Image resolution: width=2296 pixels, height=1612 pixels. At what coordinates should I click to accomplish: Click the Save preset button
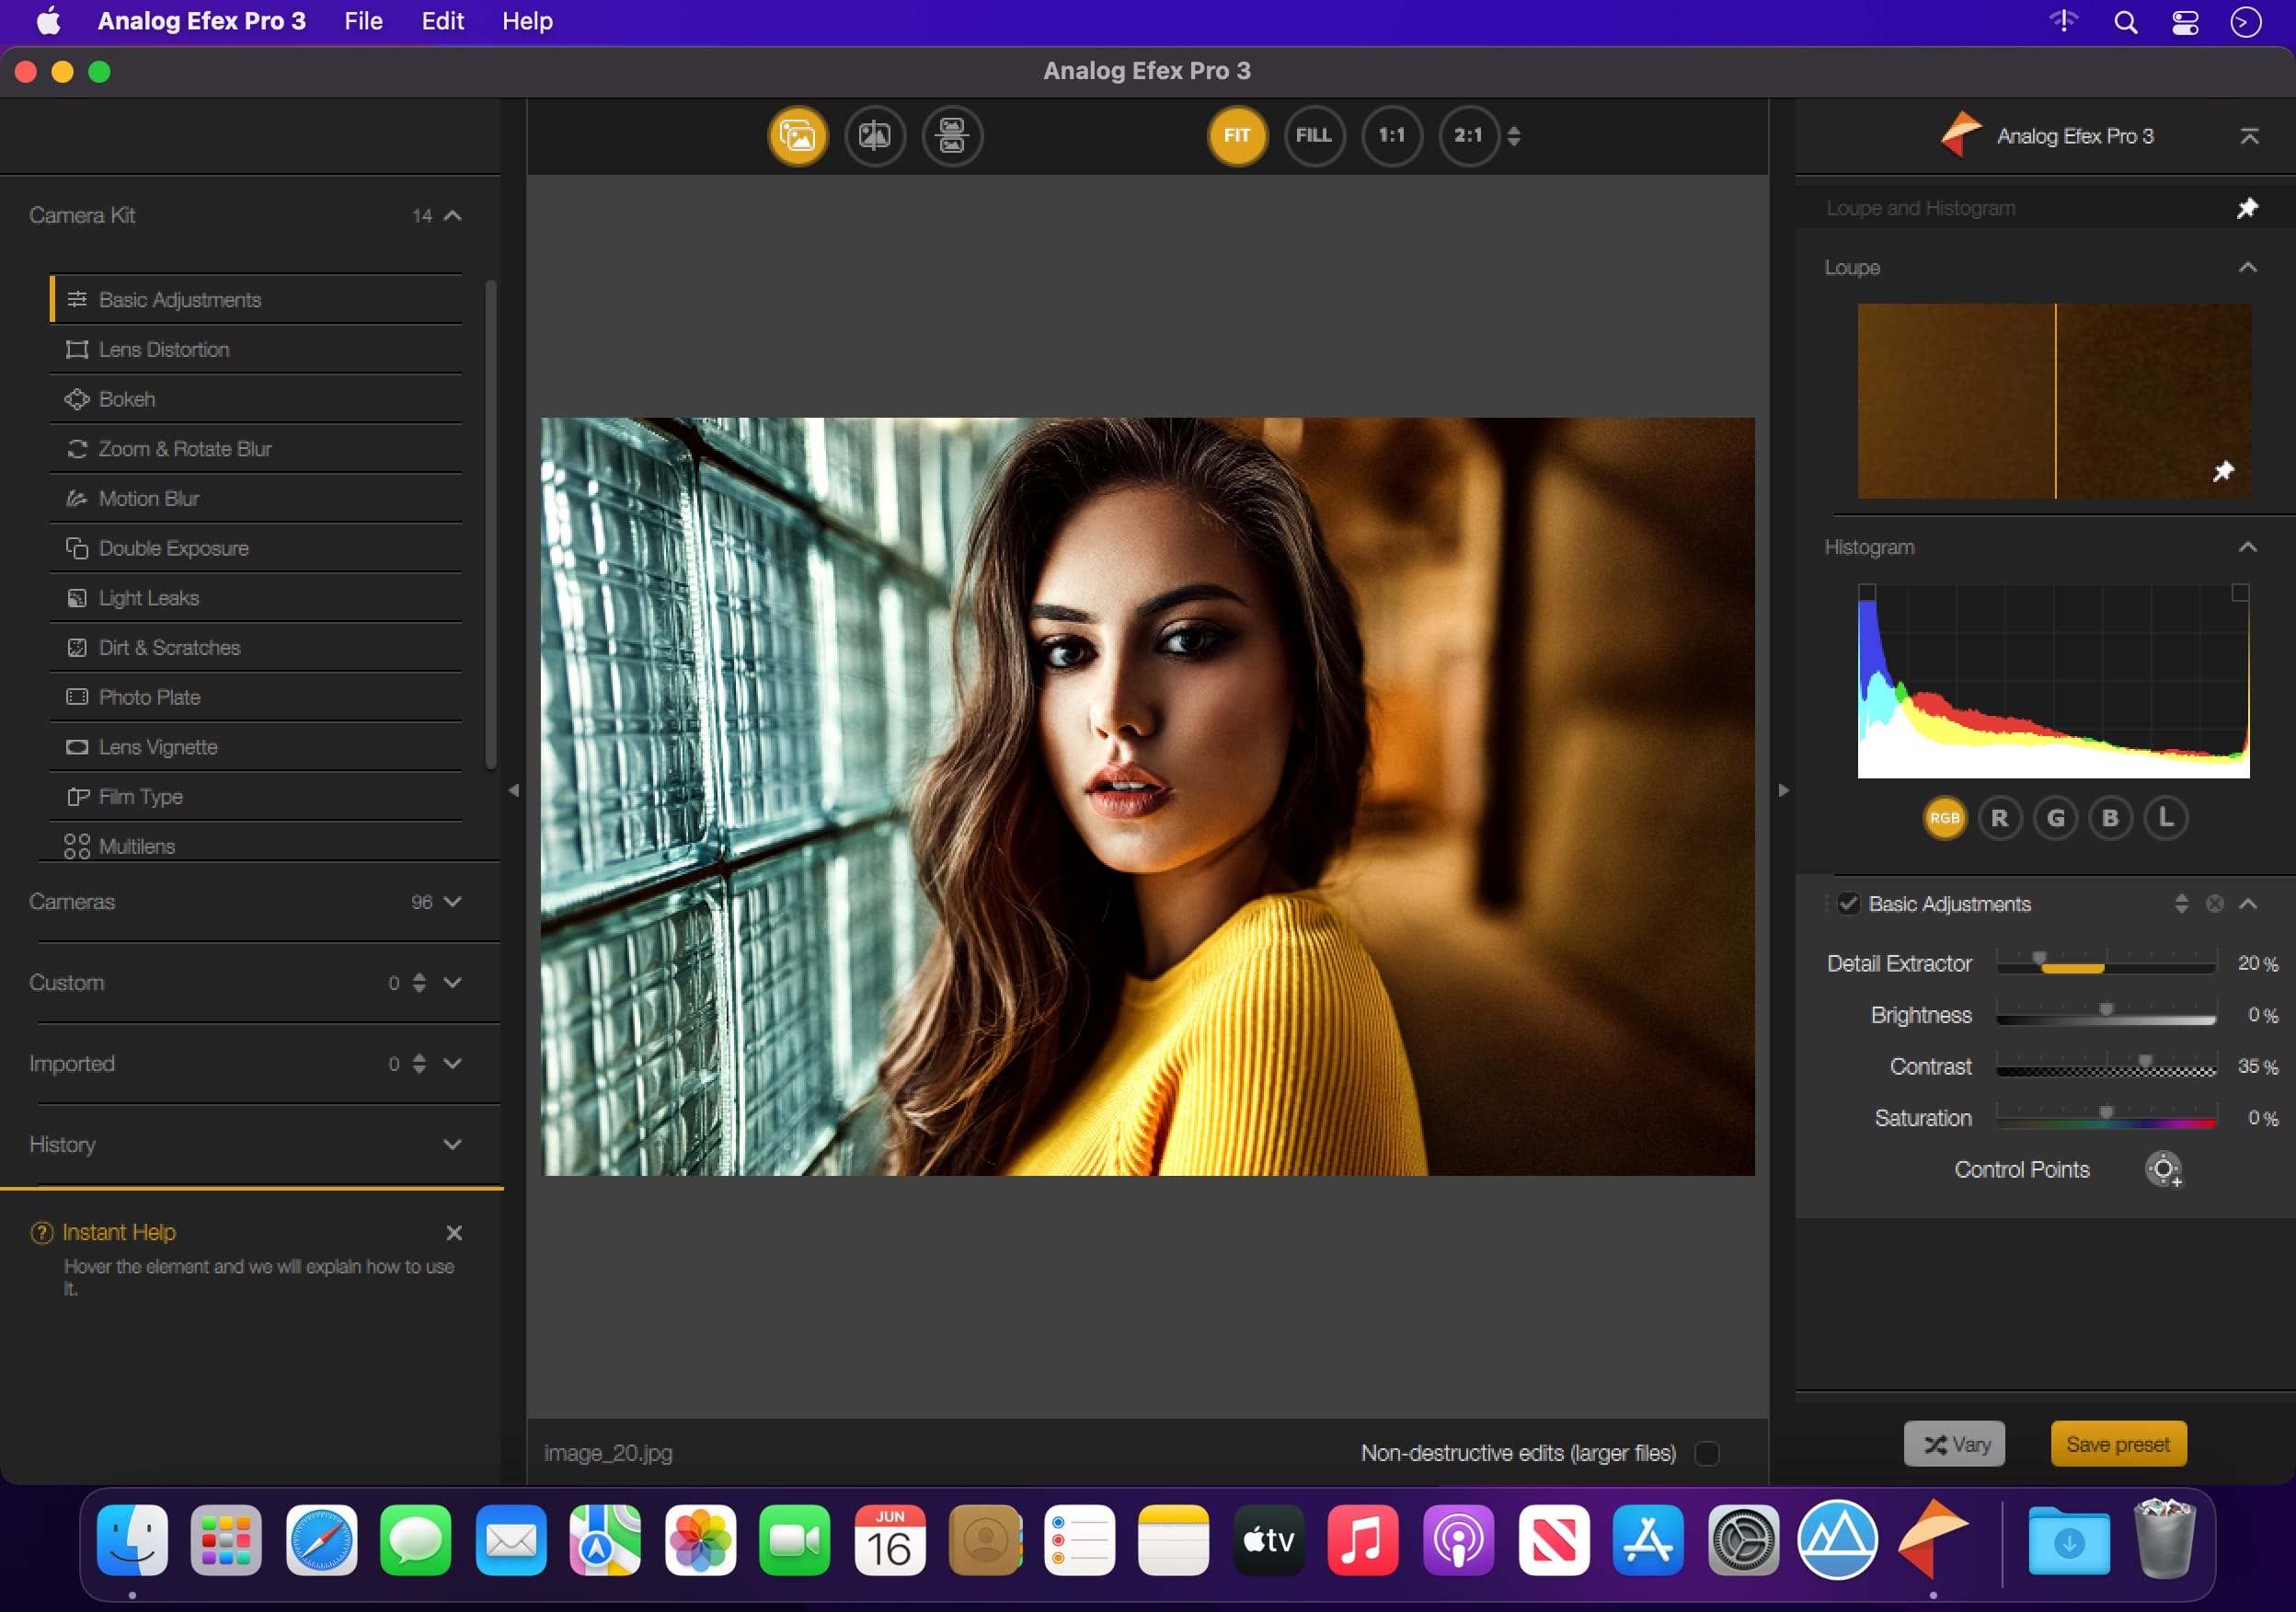click(2117, 1444)
